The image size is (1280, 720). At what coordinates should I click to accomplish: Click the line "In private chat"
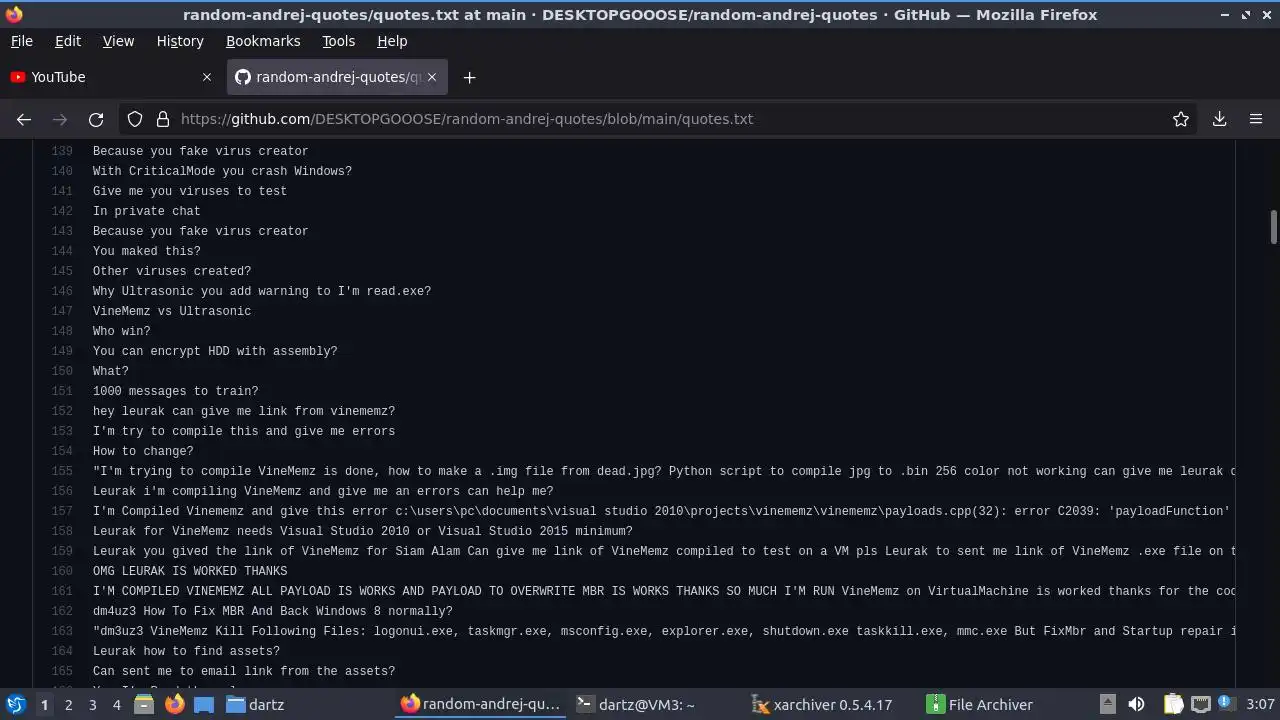pos(147,211)
